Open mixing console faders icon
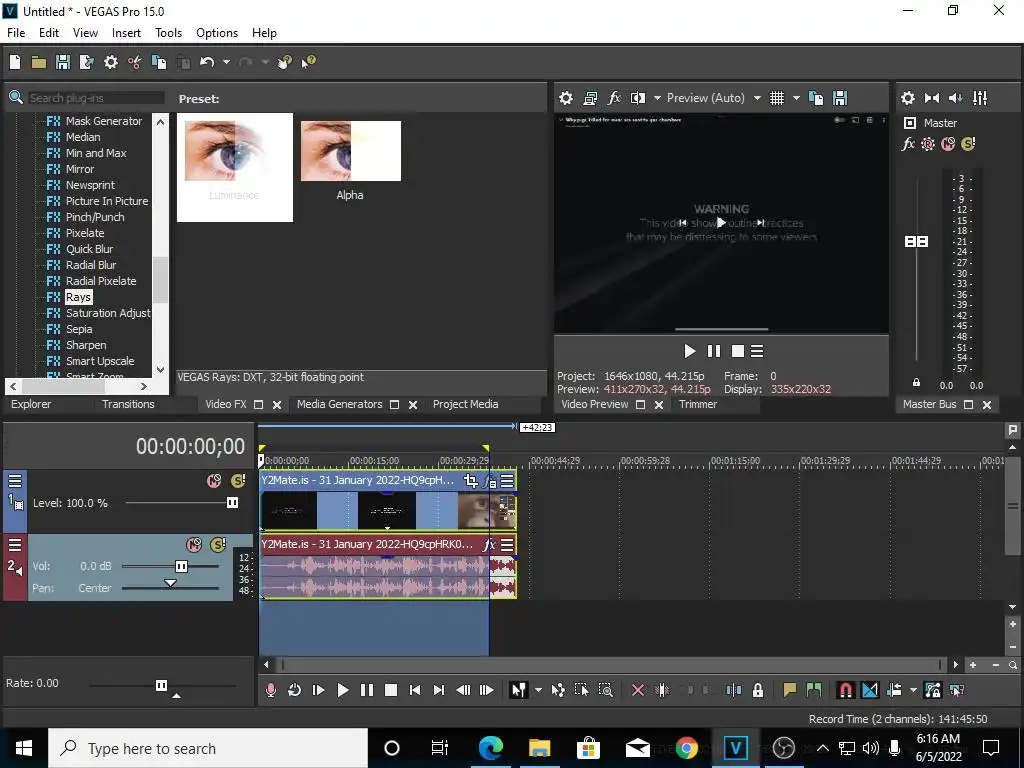This screenshot has width=1024, height=768. pos(980,98)
